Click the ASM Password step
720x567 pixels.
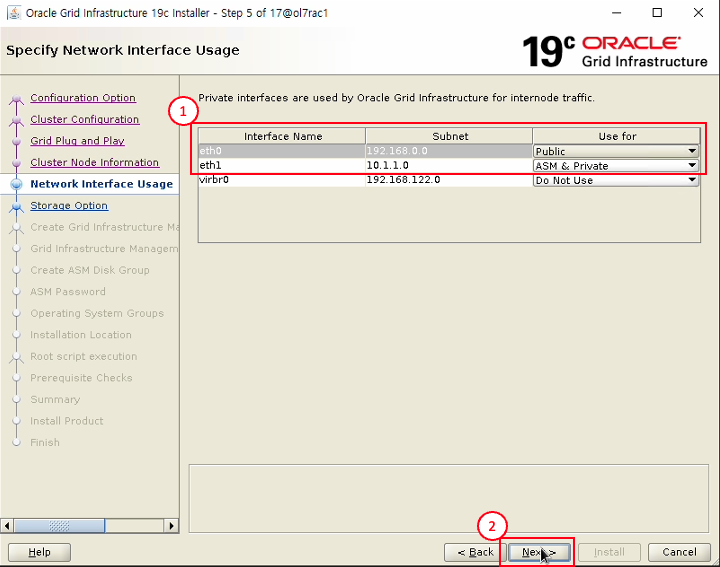pyautogui.click(x=68, y=292)
